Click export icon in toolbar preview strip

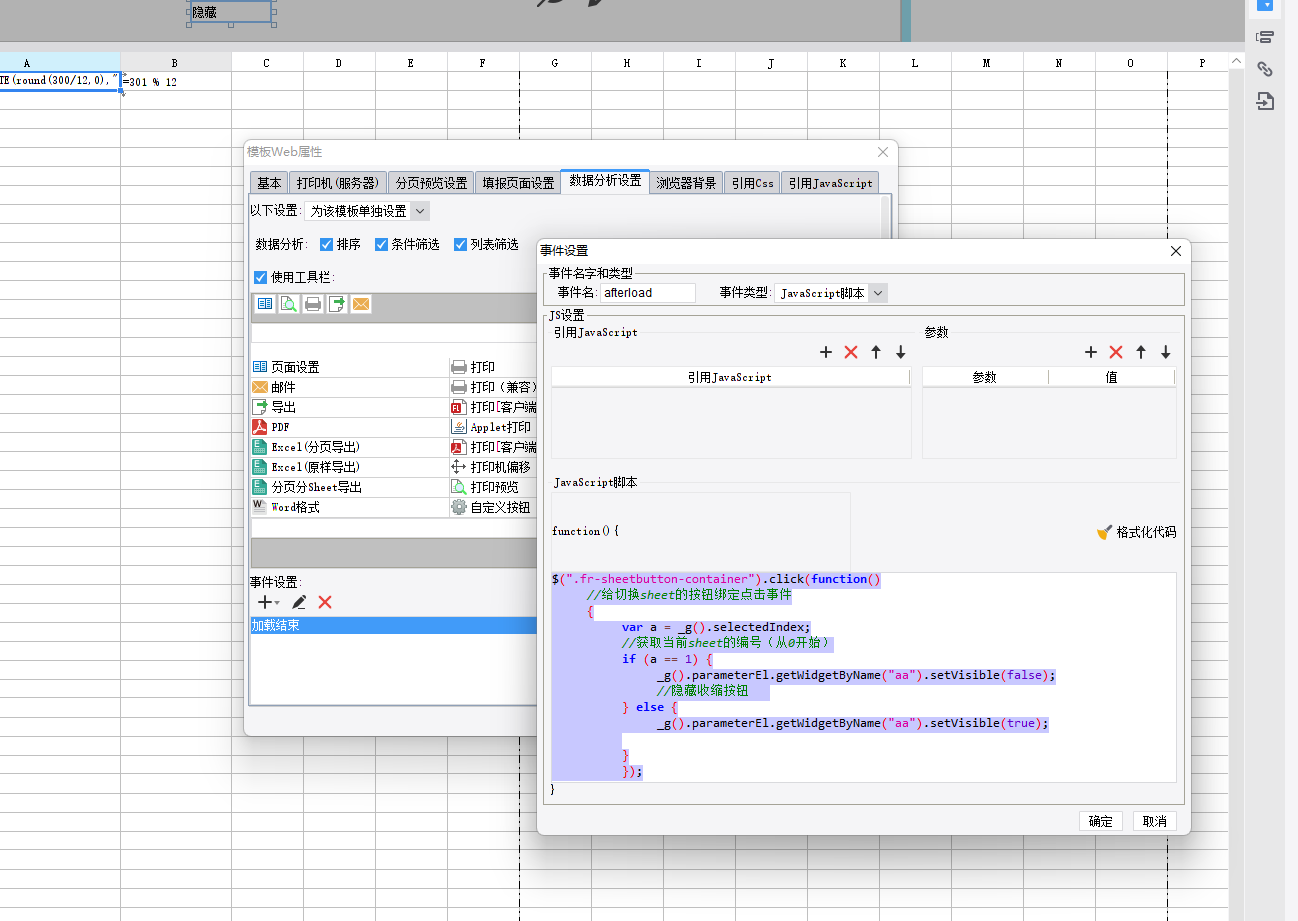pyautogui.click(x=337, y=304)
